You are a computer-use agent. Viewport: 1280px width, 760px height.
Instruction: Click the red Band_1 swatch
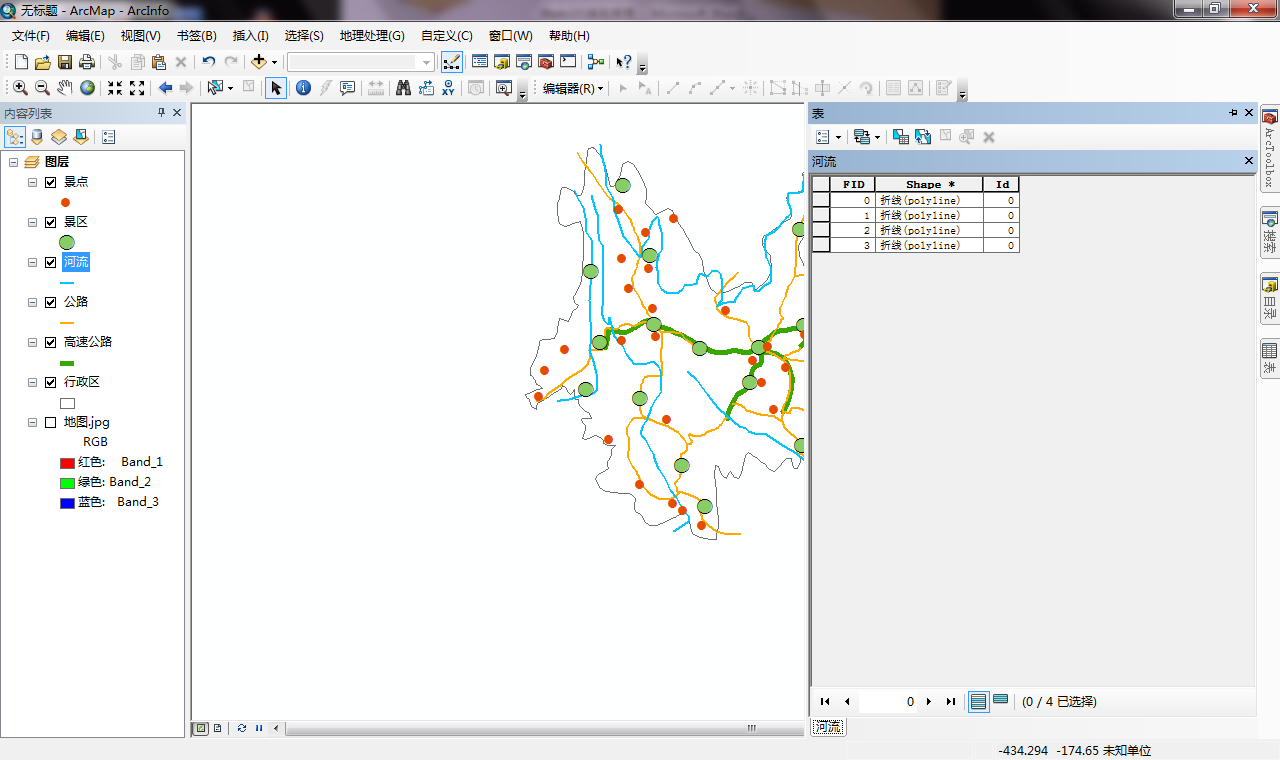coord(67,463)
